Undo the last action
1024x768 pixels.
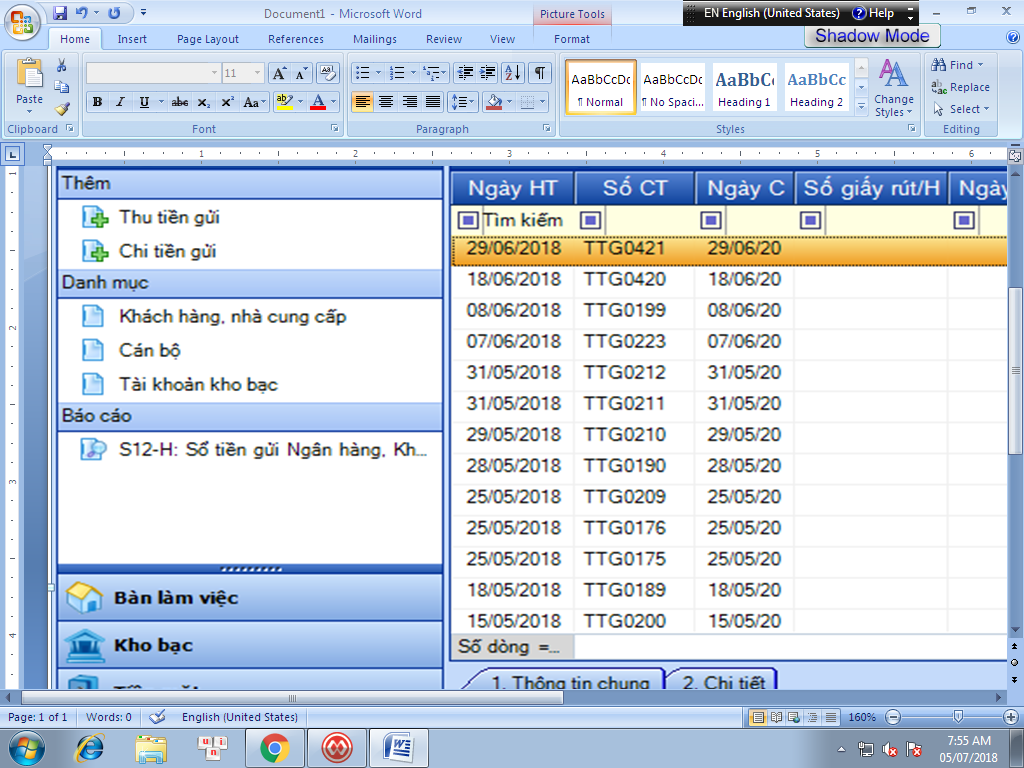pos(82,13)
